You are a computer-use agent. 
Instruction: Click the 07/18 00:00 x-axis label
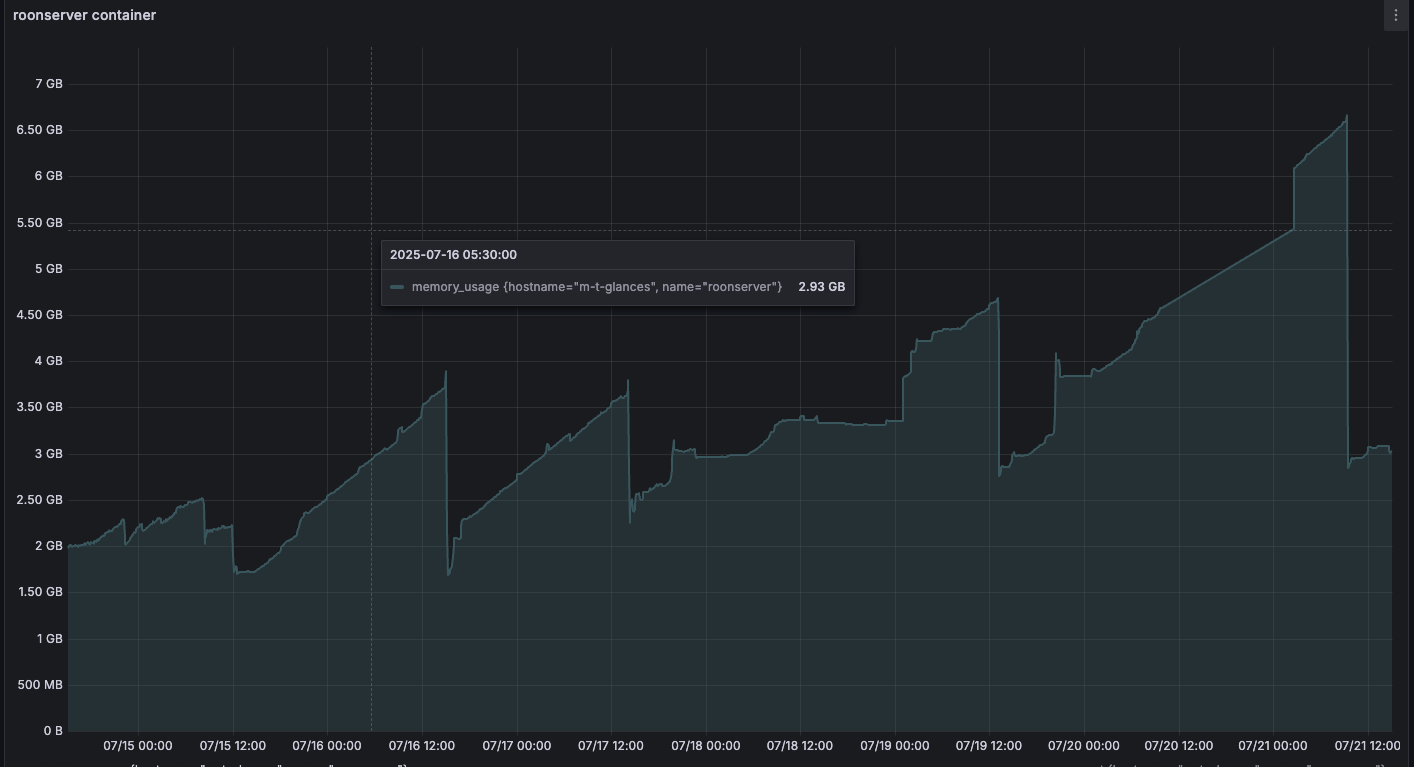tap(705, 745)
